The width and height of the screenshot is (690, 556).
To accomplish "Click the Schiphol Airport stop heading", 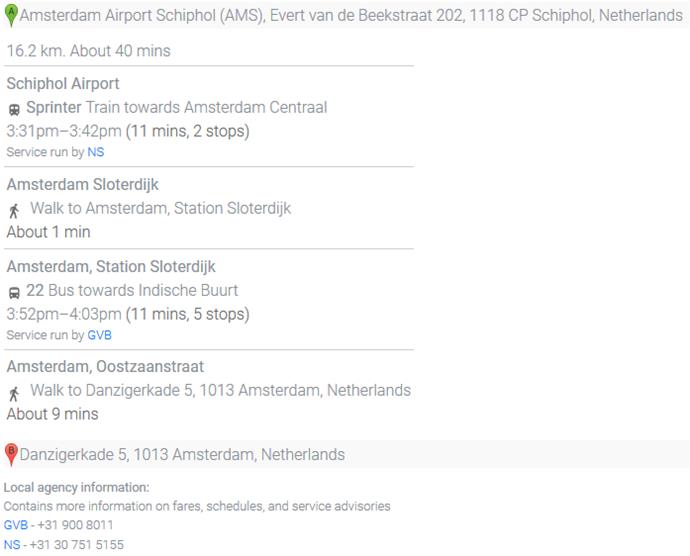I will (63, 84).
